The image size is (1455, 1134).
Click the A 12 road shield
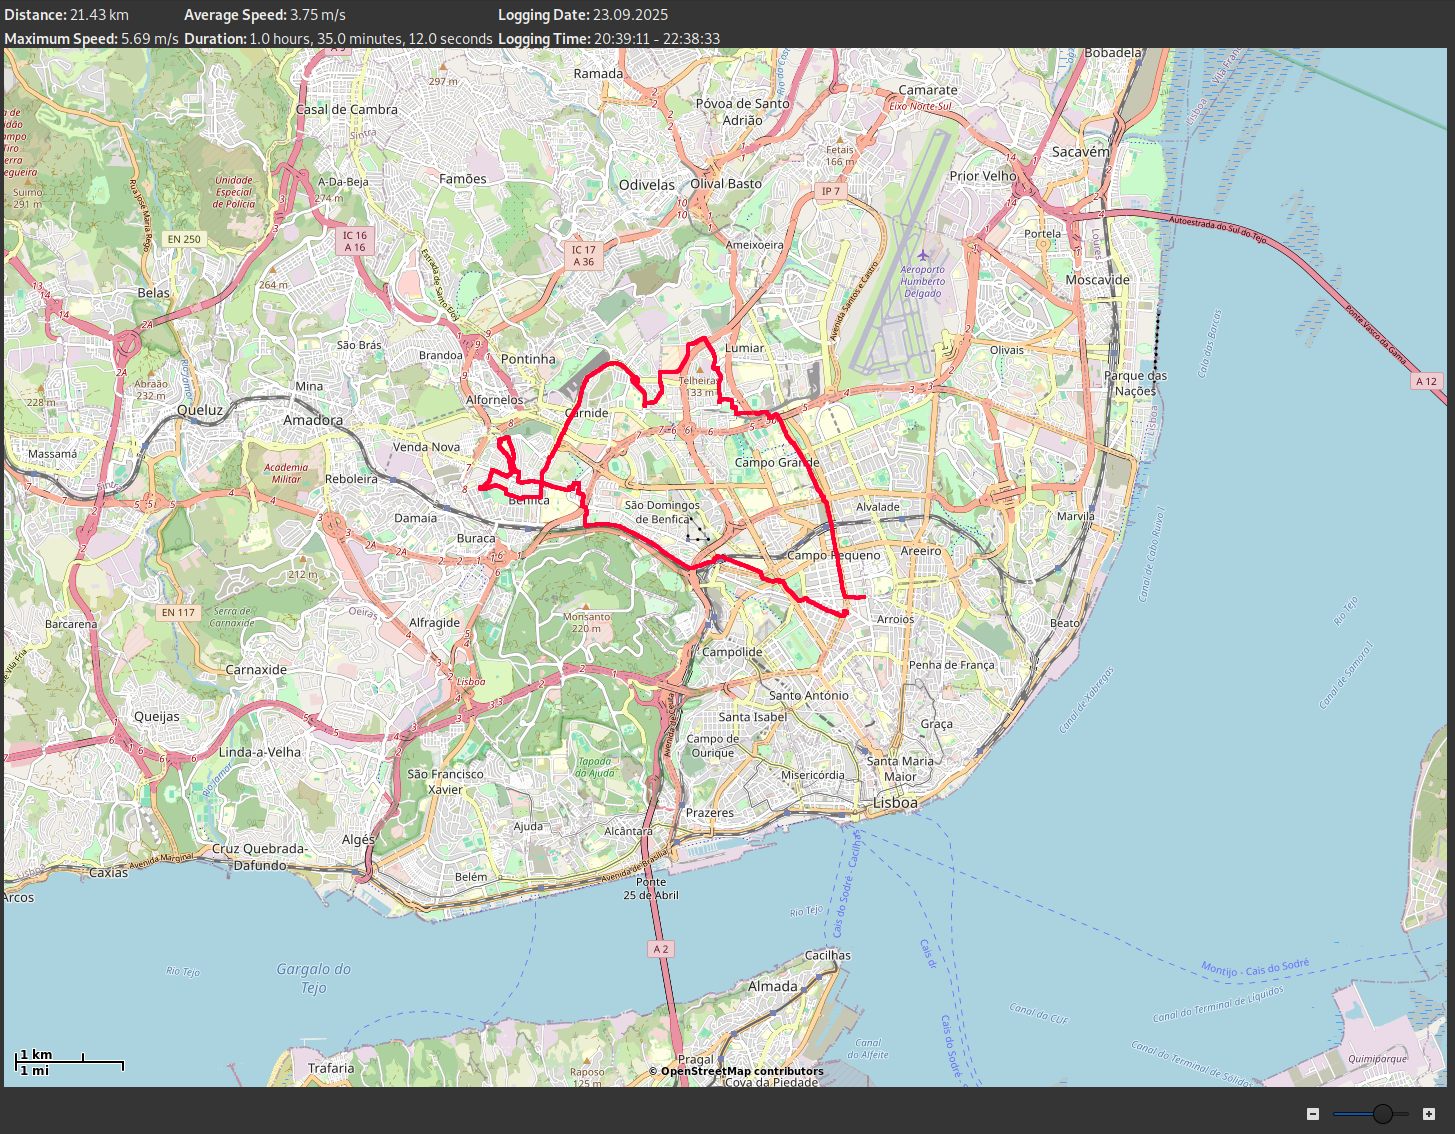(x=1426, y=381)
